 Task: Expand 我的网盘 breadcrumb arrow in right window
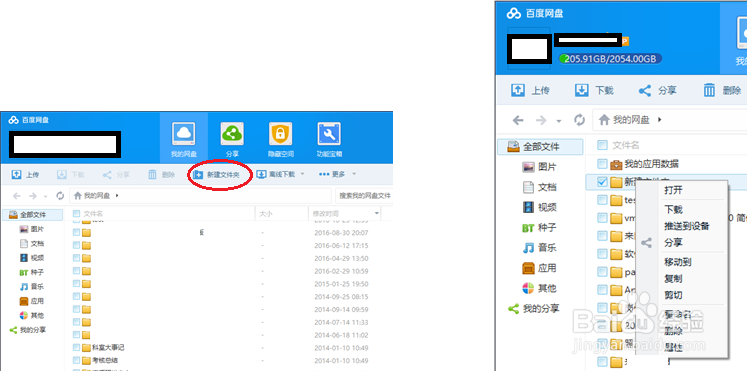pos(660,120)
